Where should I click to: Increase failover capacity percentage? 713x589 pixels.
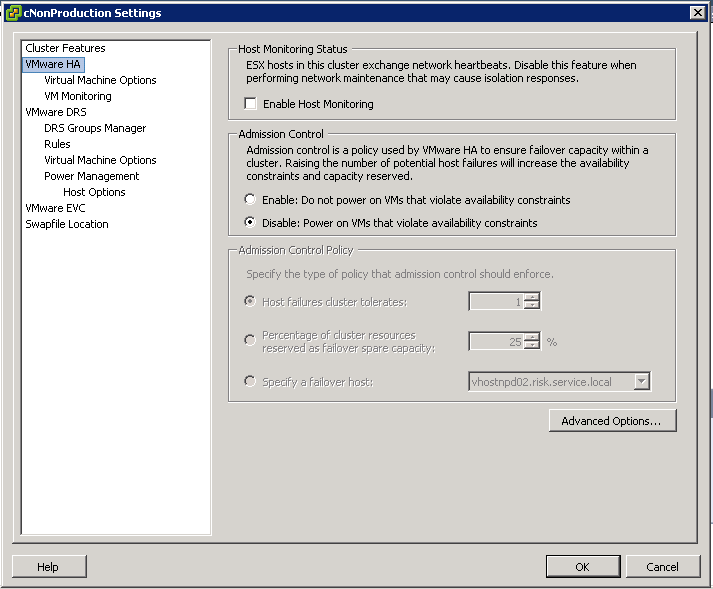coord(532,337)
